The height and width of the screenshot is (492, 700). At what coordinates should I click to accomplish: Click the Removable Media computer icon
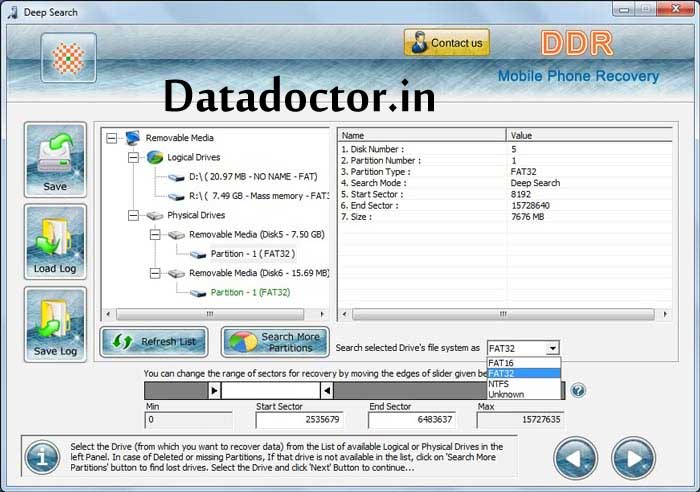click(x=133, y=138)
